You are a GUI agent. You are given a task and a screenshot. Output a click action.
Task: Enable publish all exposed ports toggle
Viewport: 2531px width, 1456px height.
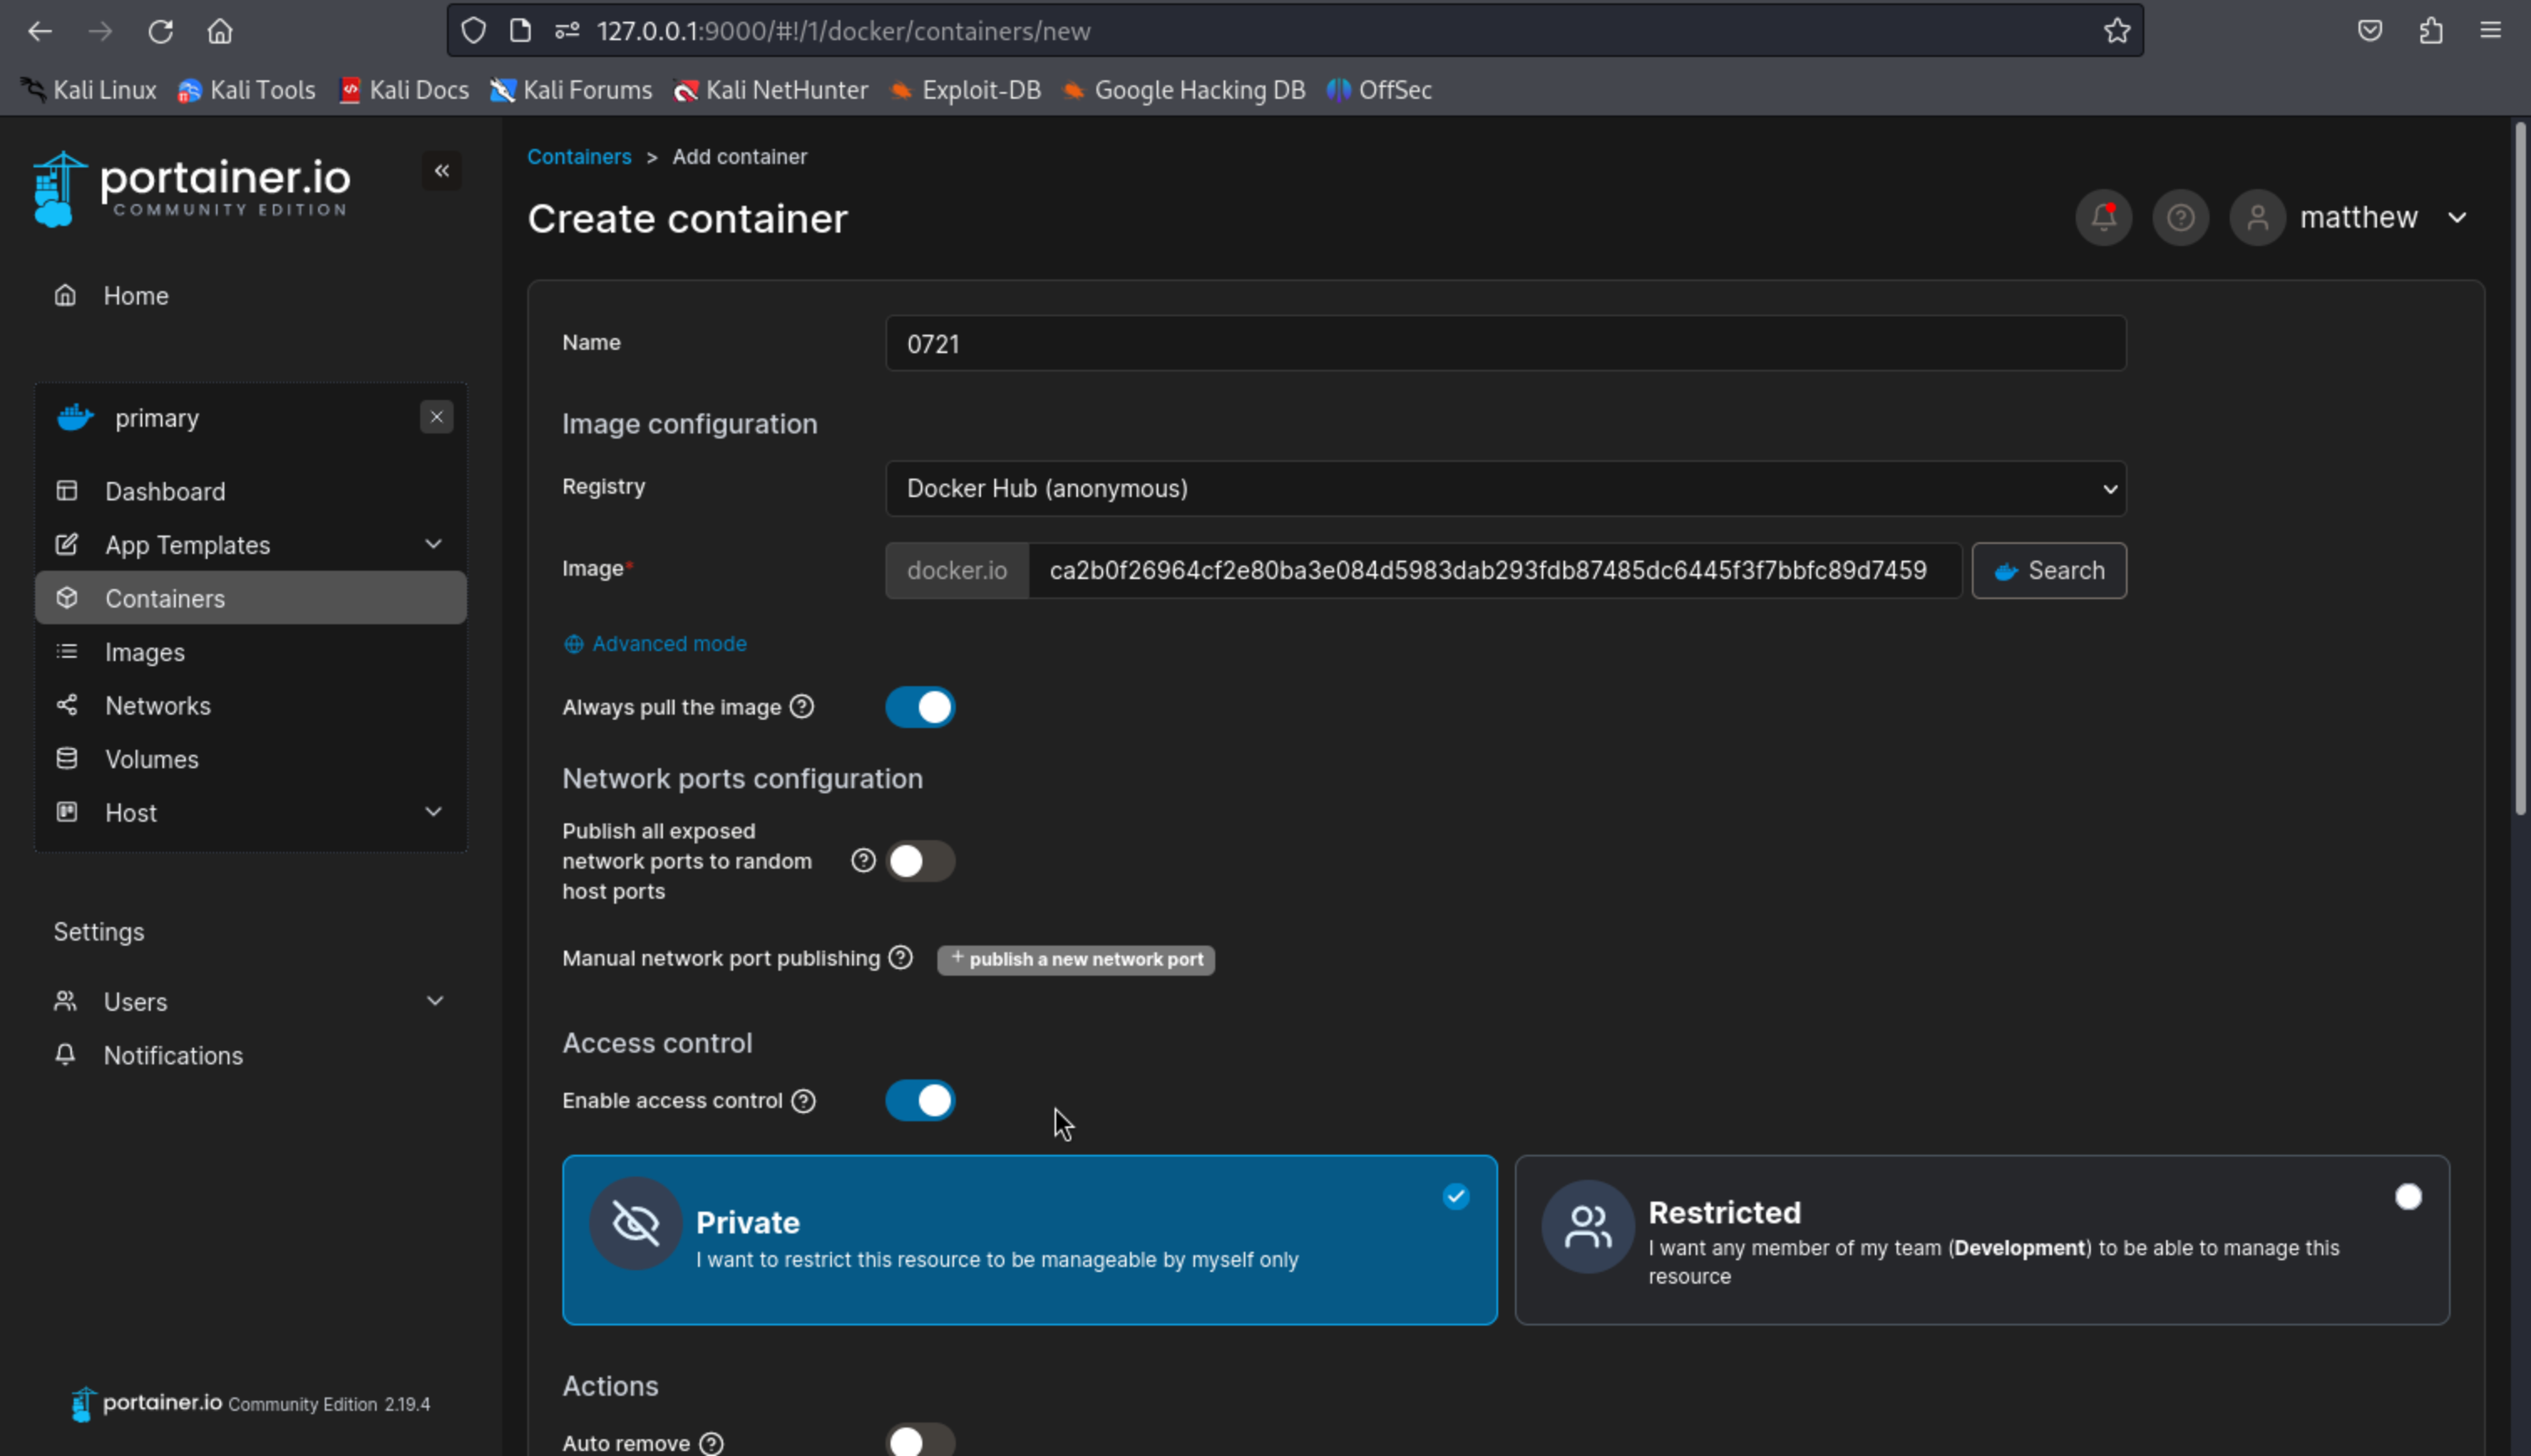coord(920,861)
